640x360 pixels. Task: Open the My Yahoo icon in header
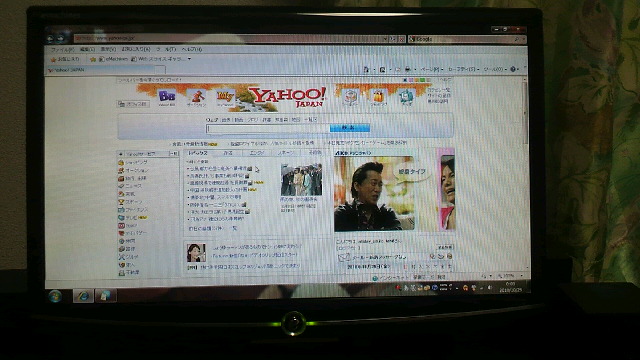pyautogui.click(x=225, y=98)
